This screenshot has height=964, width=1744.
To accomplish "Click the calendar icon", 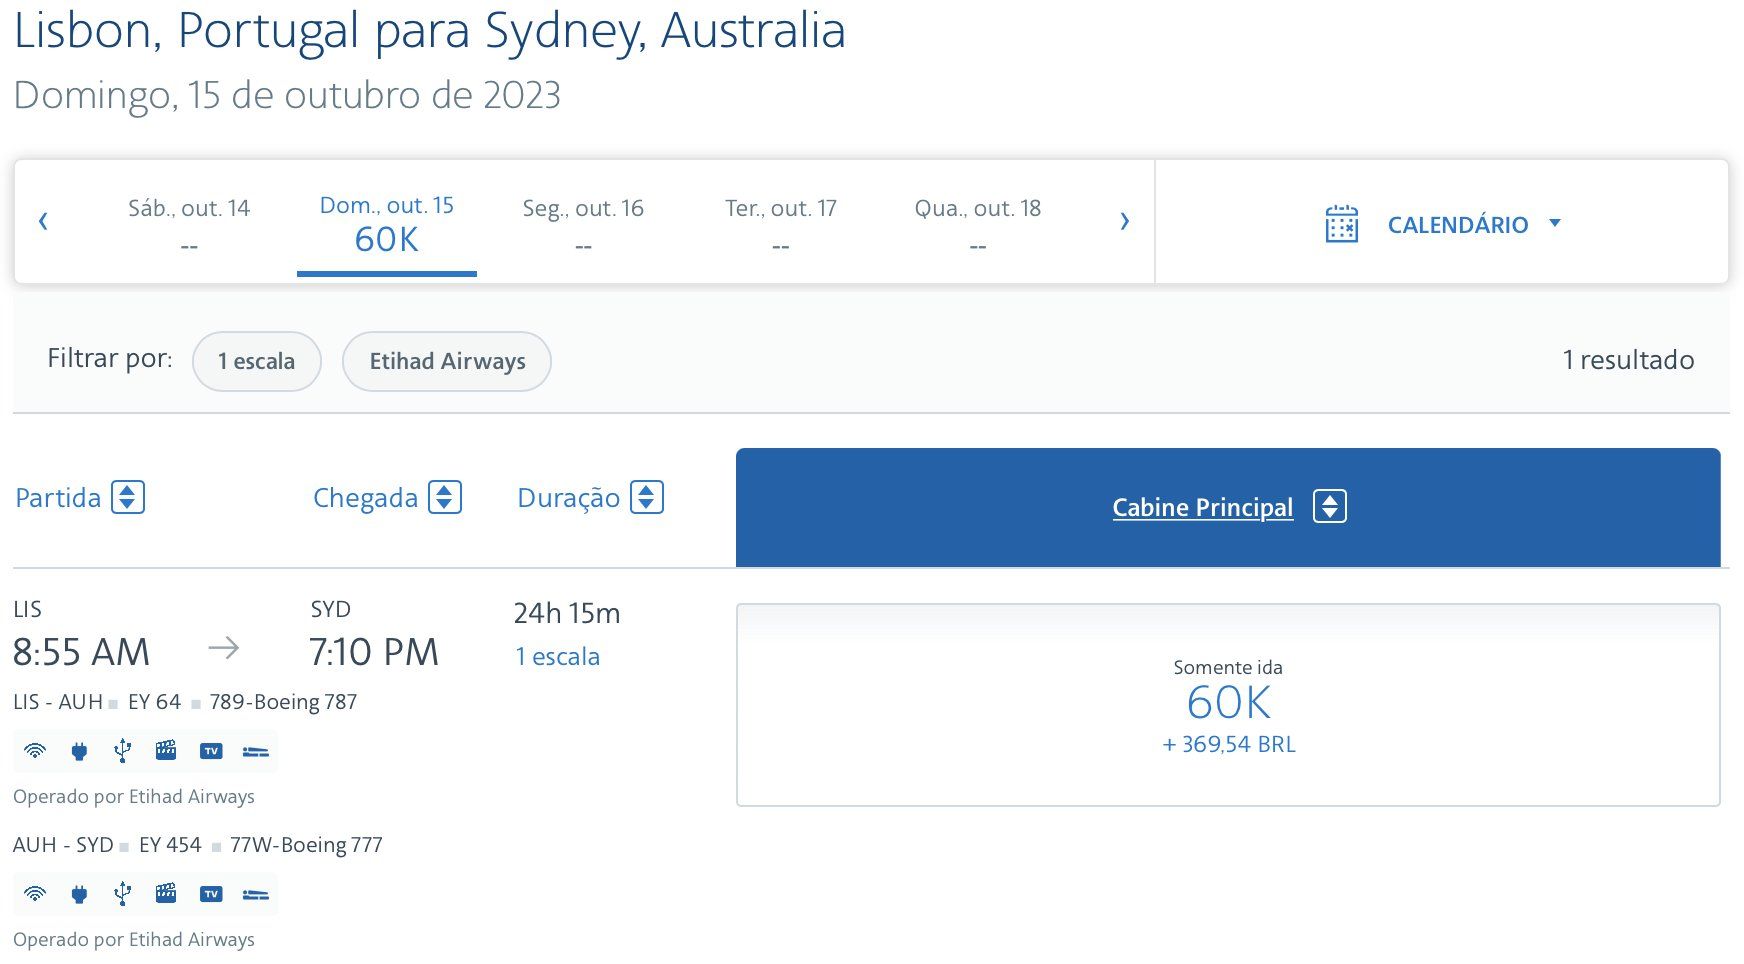I will (1341, 224).
